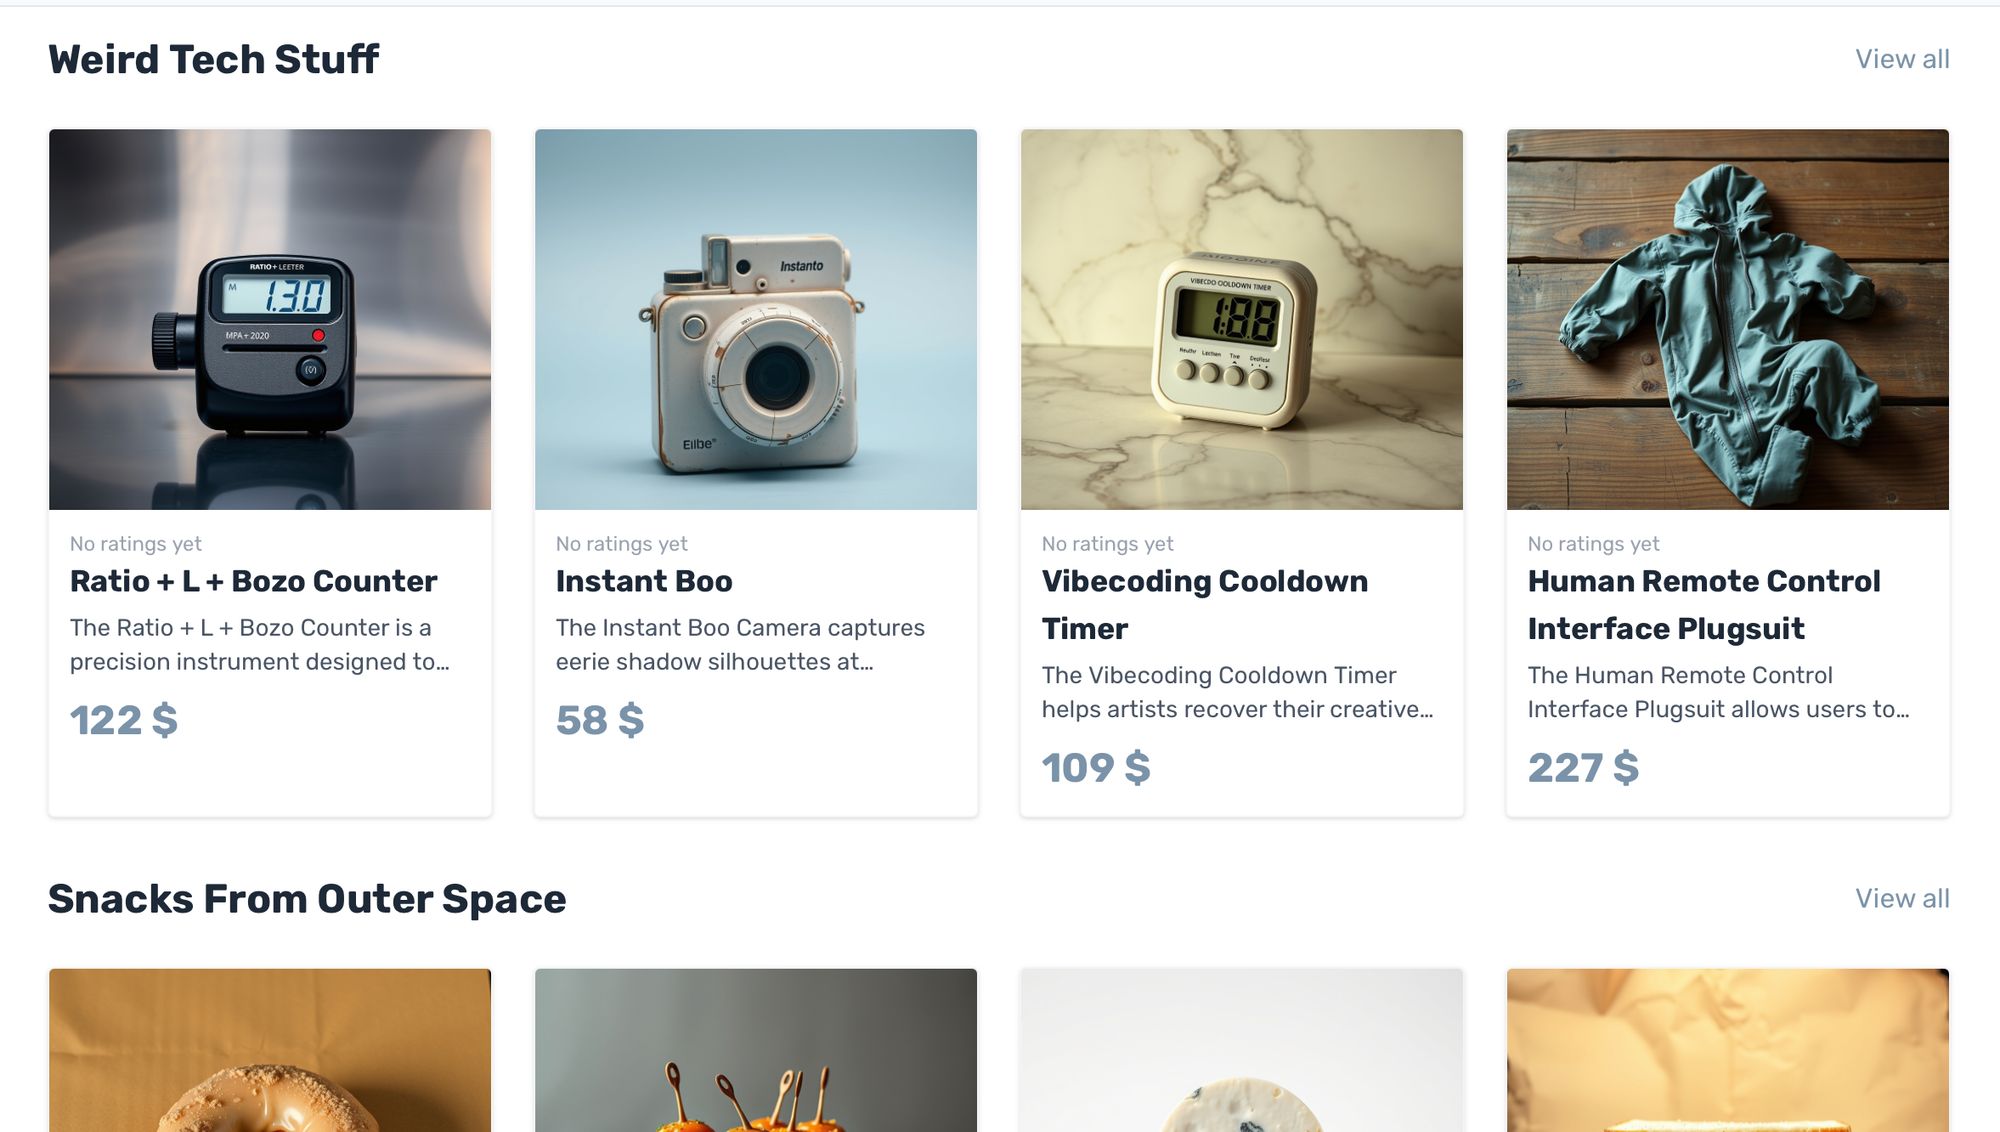2000x1132 pixels.
Task: Open the Ratio + L + Bozo Counter title
Action: tap(254, 581)
